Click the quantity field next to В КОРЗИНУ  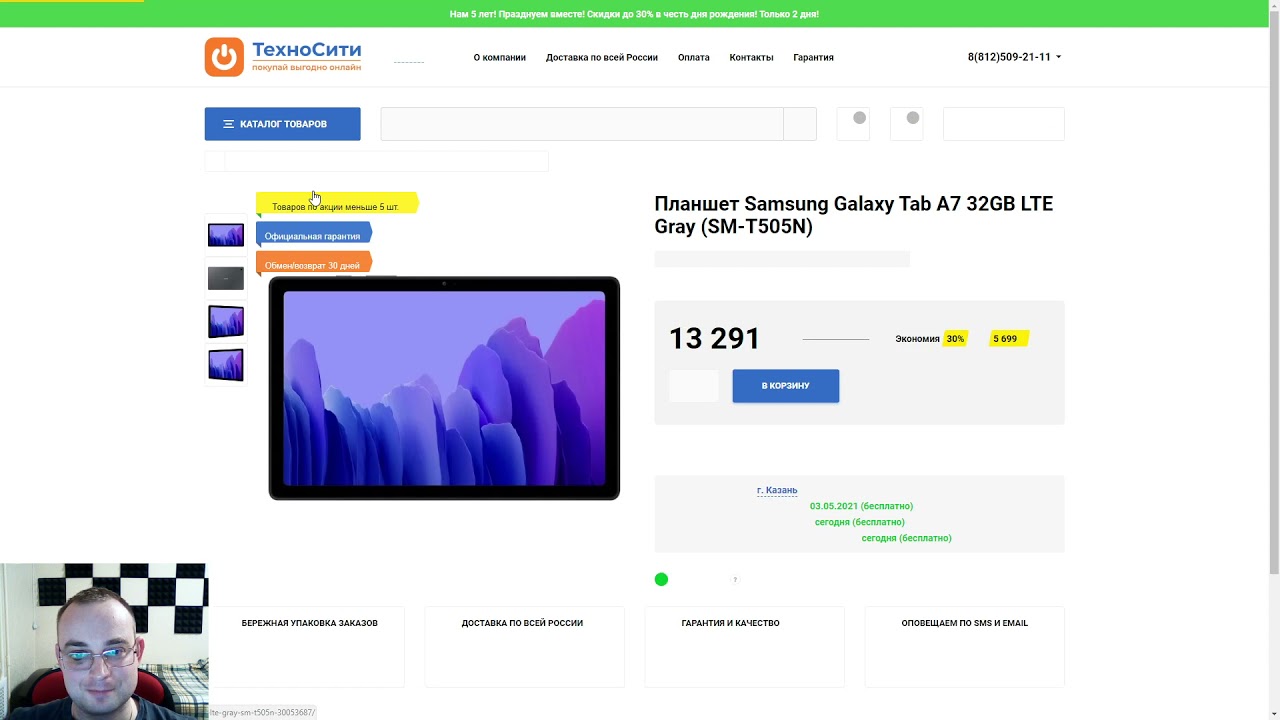coord(693,386)
